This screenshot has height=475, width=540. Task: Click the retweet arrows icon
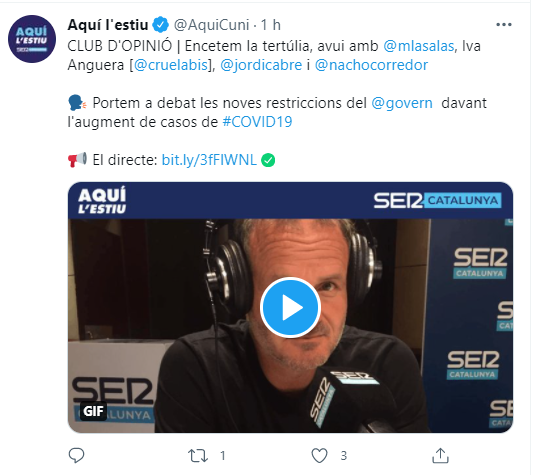pyautogui.click(x=198, y=456)
